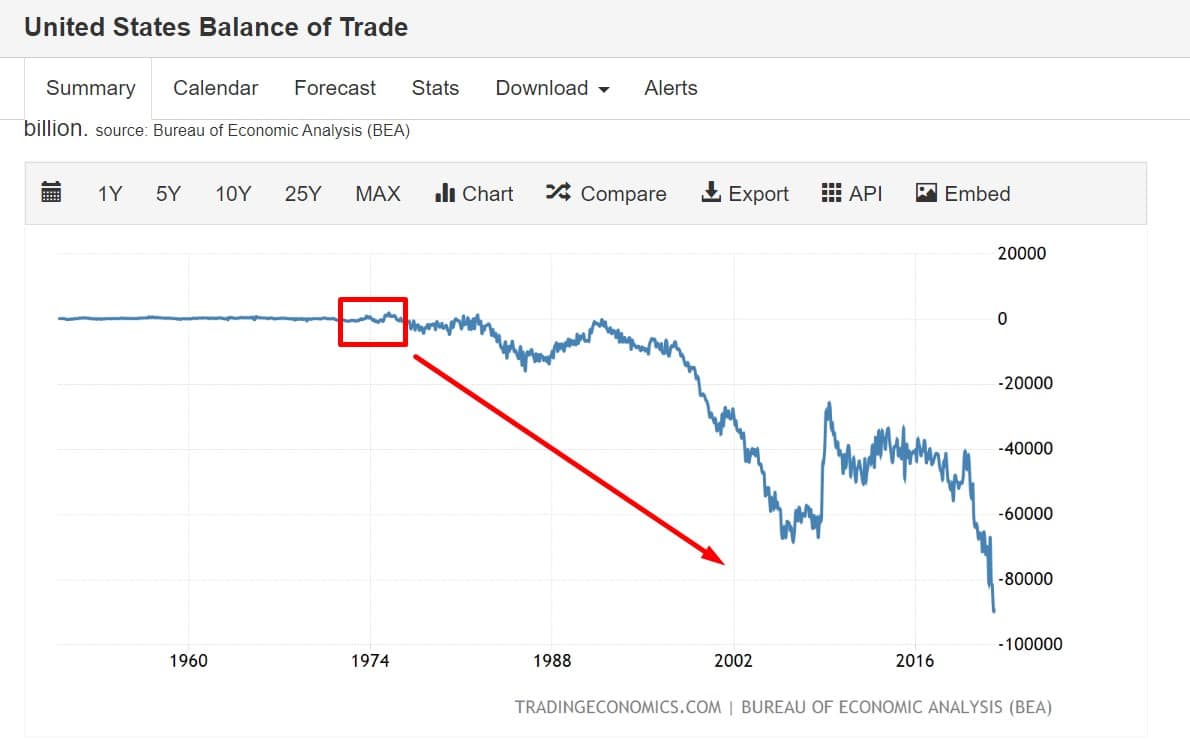Viewport: 1190px width, 743px height.
Task: Click the United States Balance of Trade heading
Action: click(216, 27)
